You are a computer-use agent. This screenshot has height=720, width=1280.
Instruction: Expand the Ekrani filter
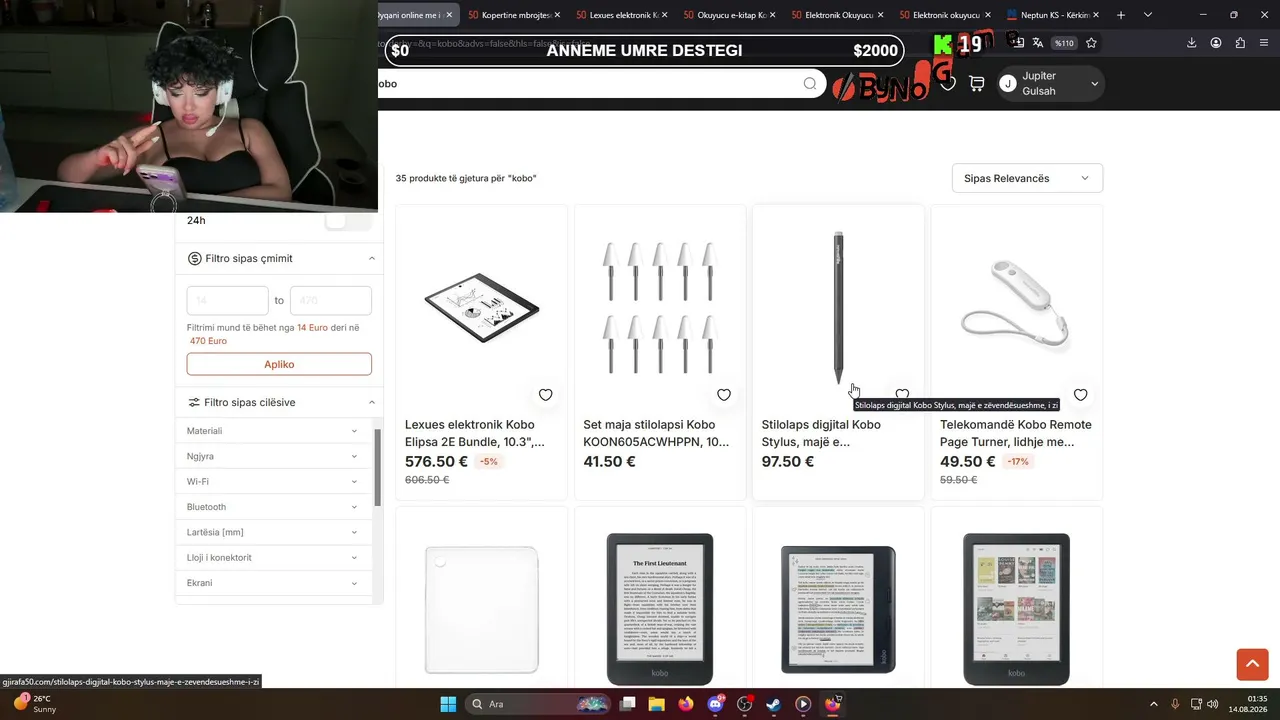coord(272,583)
